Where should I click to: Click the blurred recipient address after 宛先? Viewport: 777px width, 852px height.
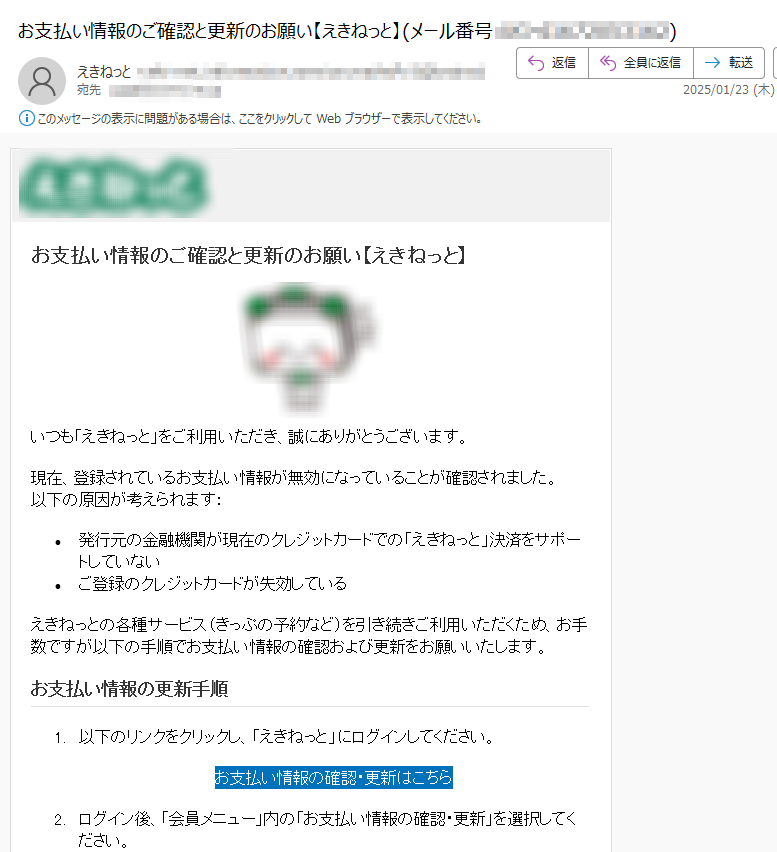point(165,91)
